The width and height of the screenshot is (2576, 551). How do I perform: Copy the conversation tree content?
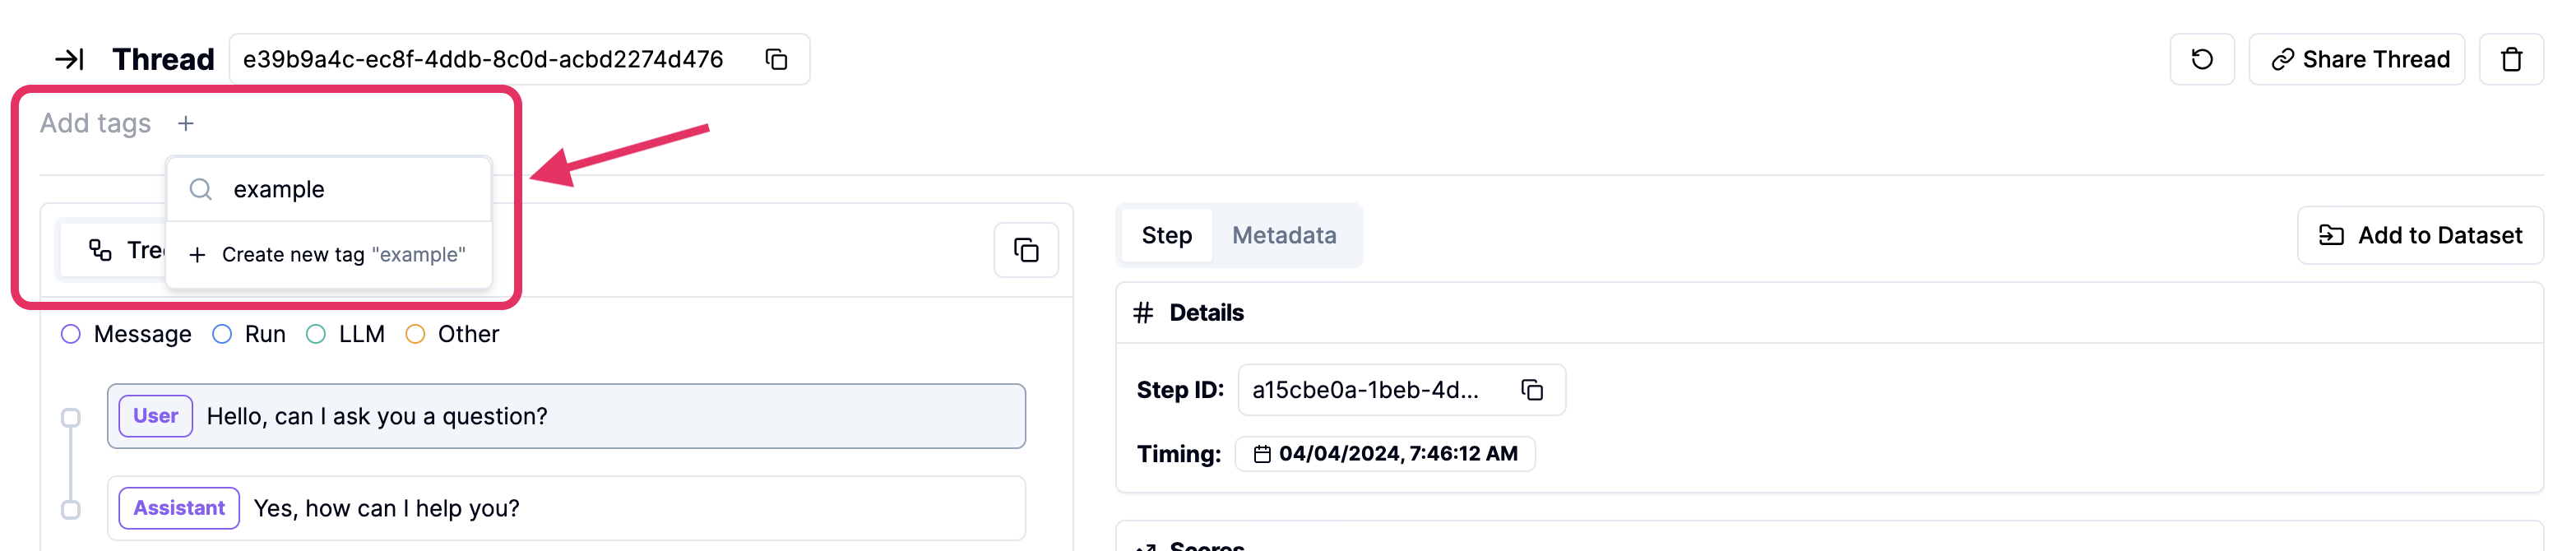point(1025,250)
